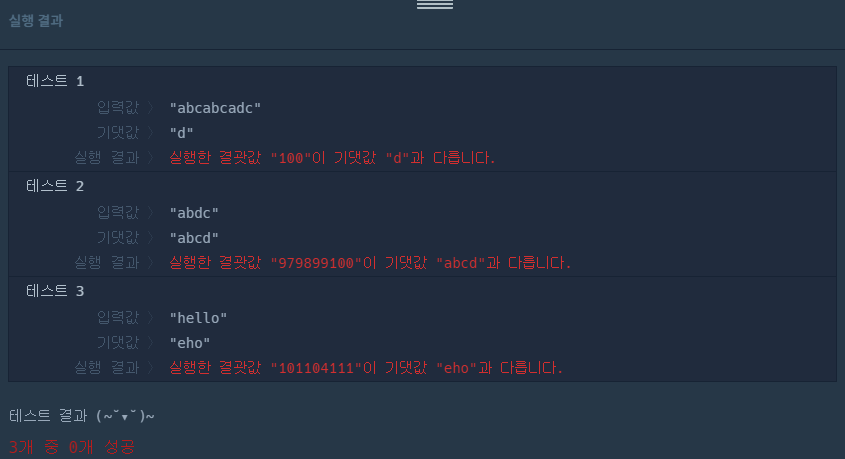Select the 테스트 1 heading
Screen dimensions: 845x459
pos(55,81)
